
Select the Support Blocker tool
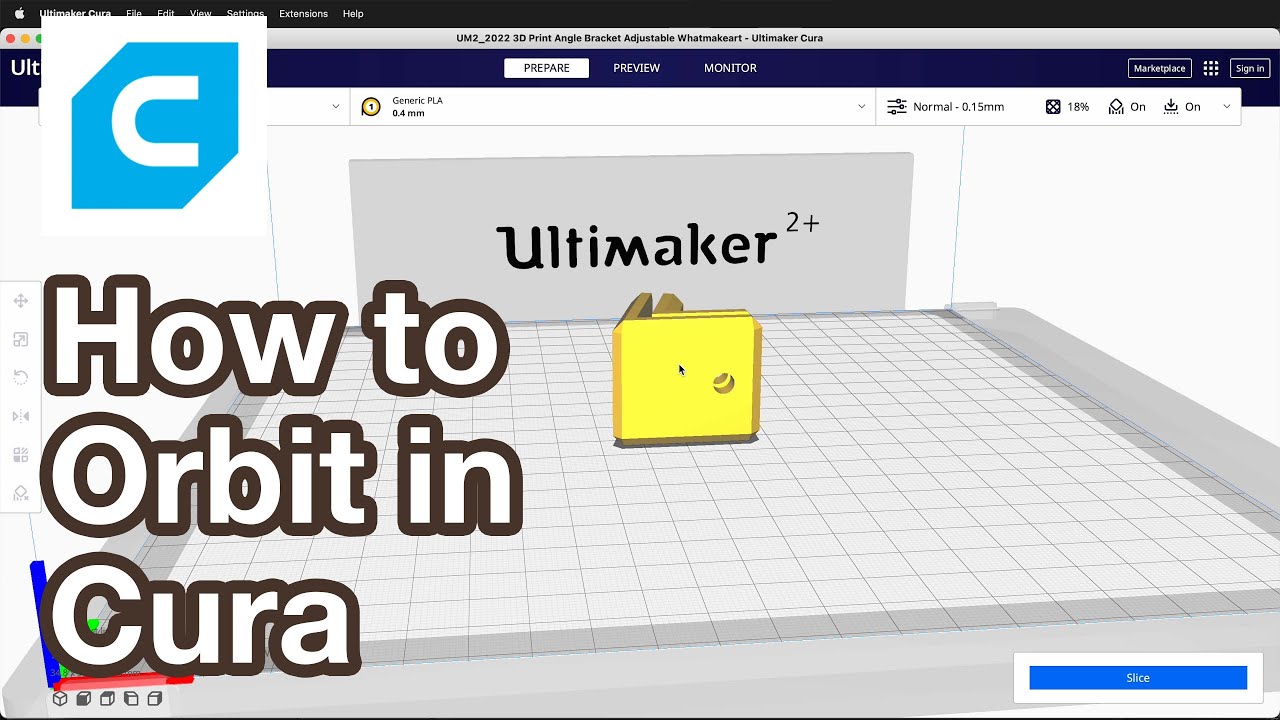click(x=20, y=493)
